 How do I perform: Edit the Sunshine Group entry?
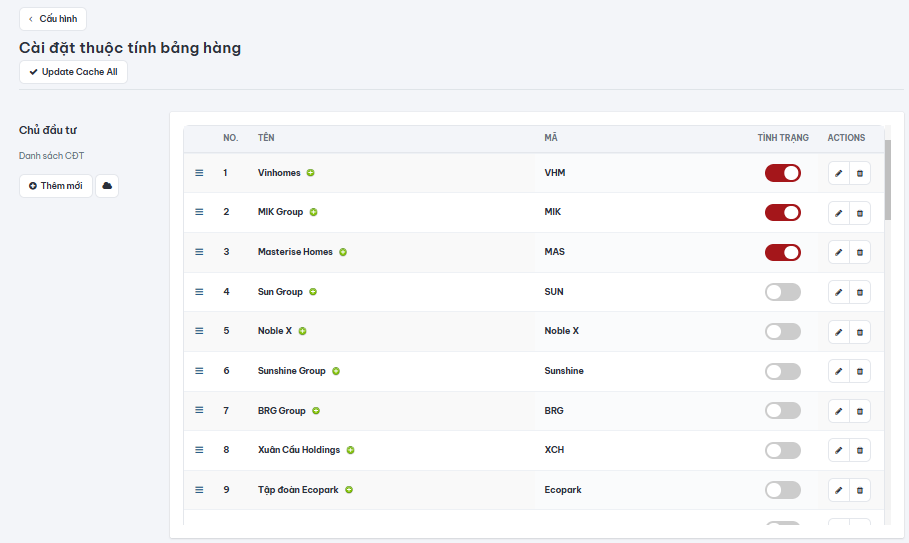[838, 371]
